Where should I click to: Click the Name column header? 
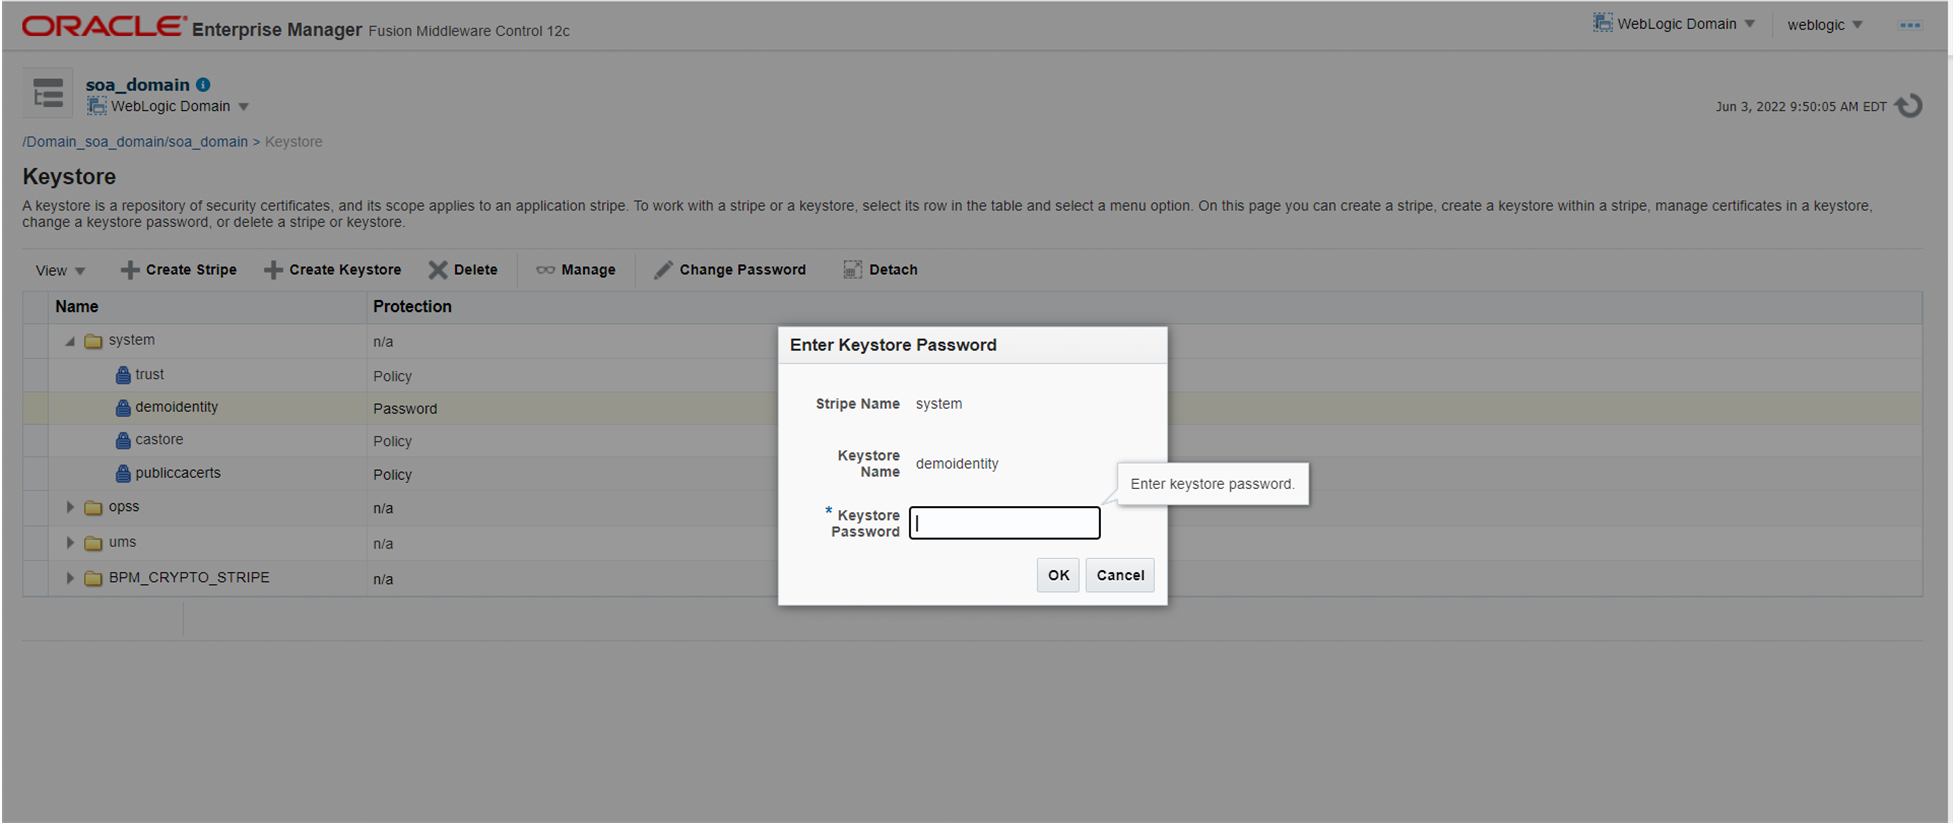click(x=207, y=307)
